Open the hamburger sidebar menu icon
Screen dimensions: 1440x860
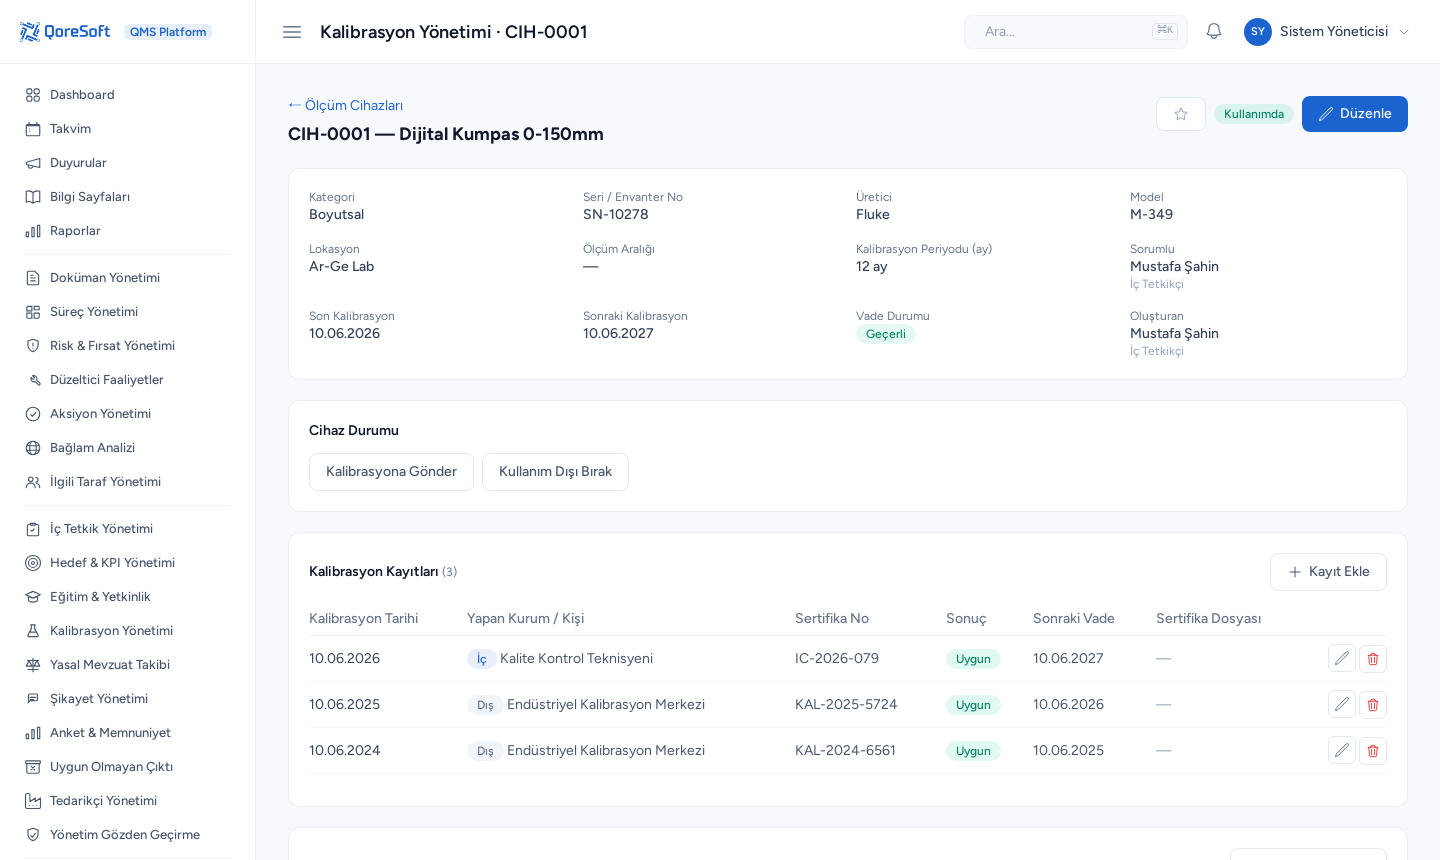click(292, 32)
